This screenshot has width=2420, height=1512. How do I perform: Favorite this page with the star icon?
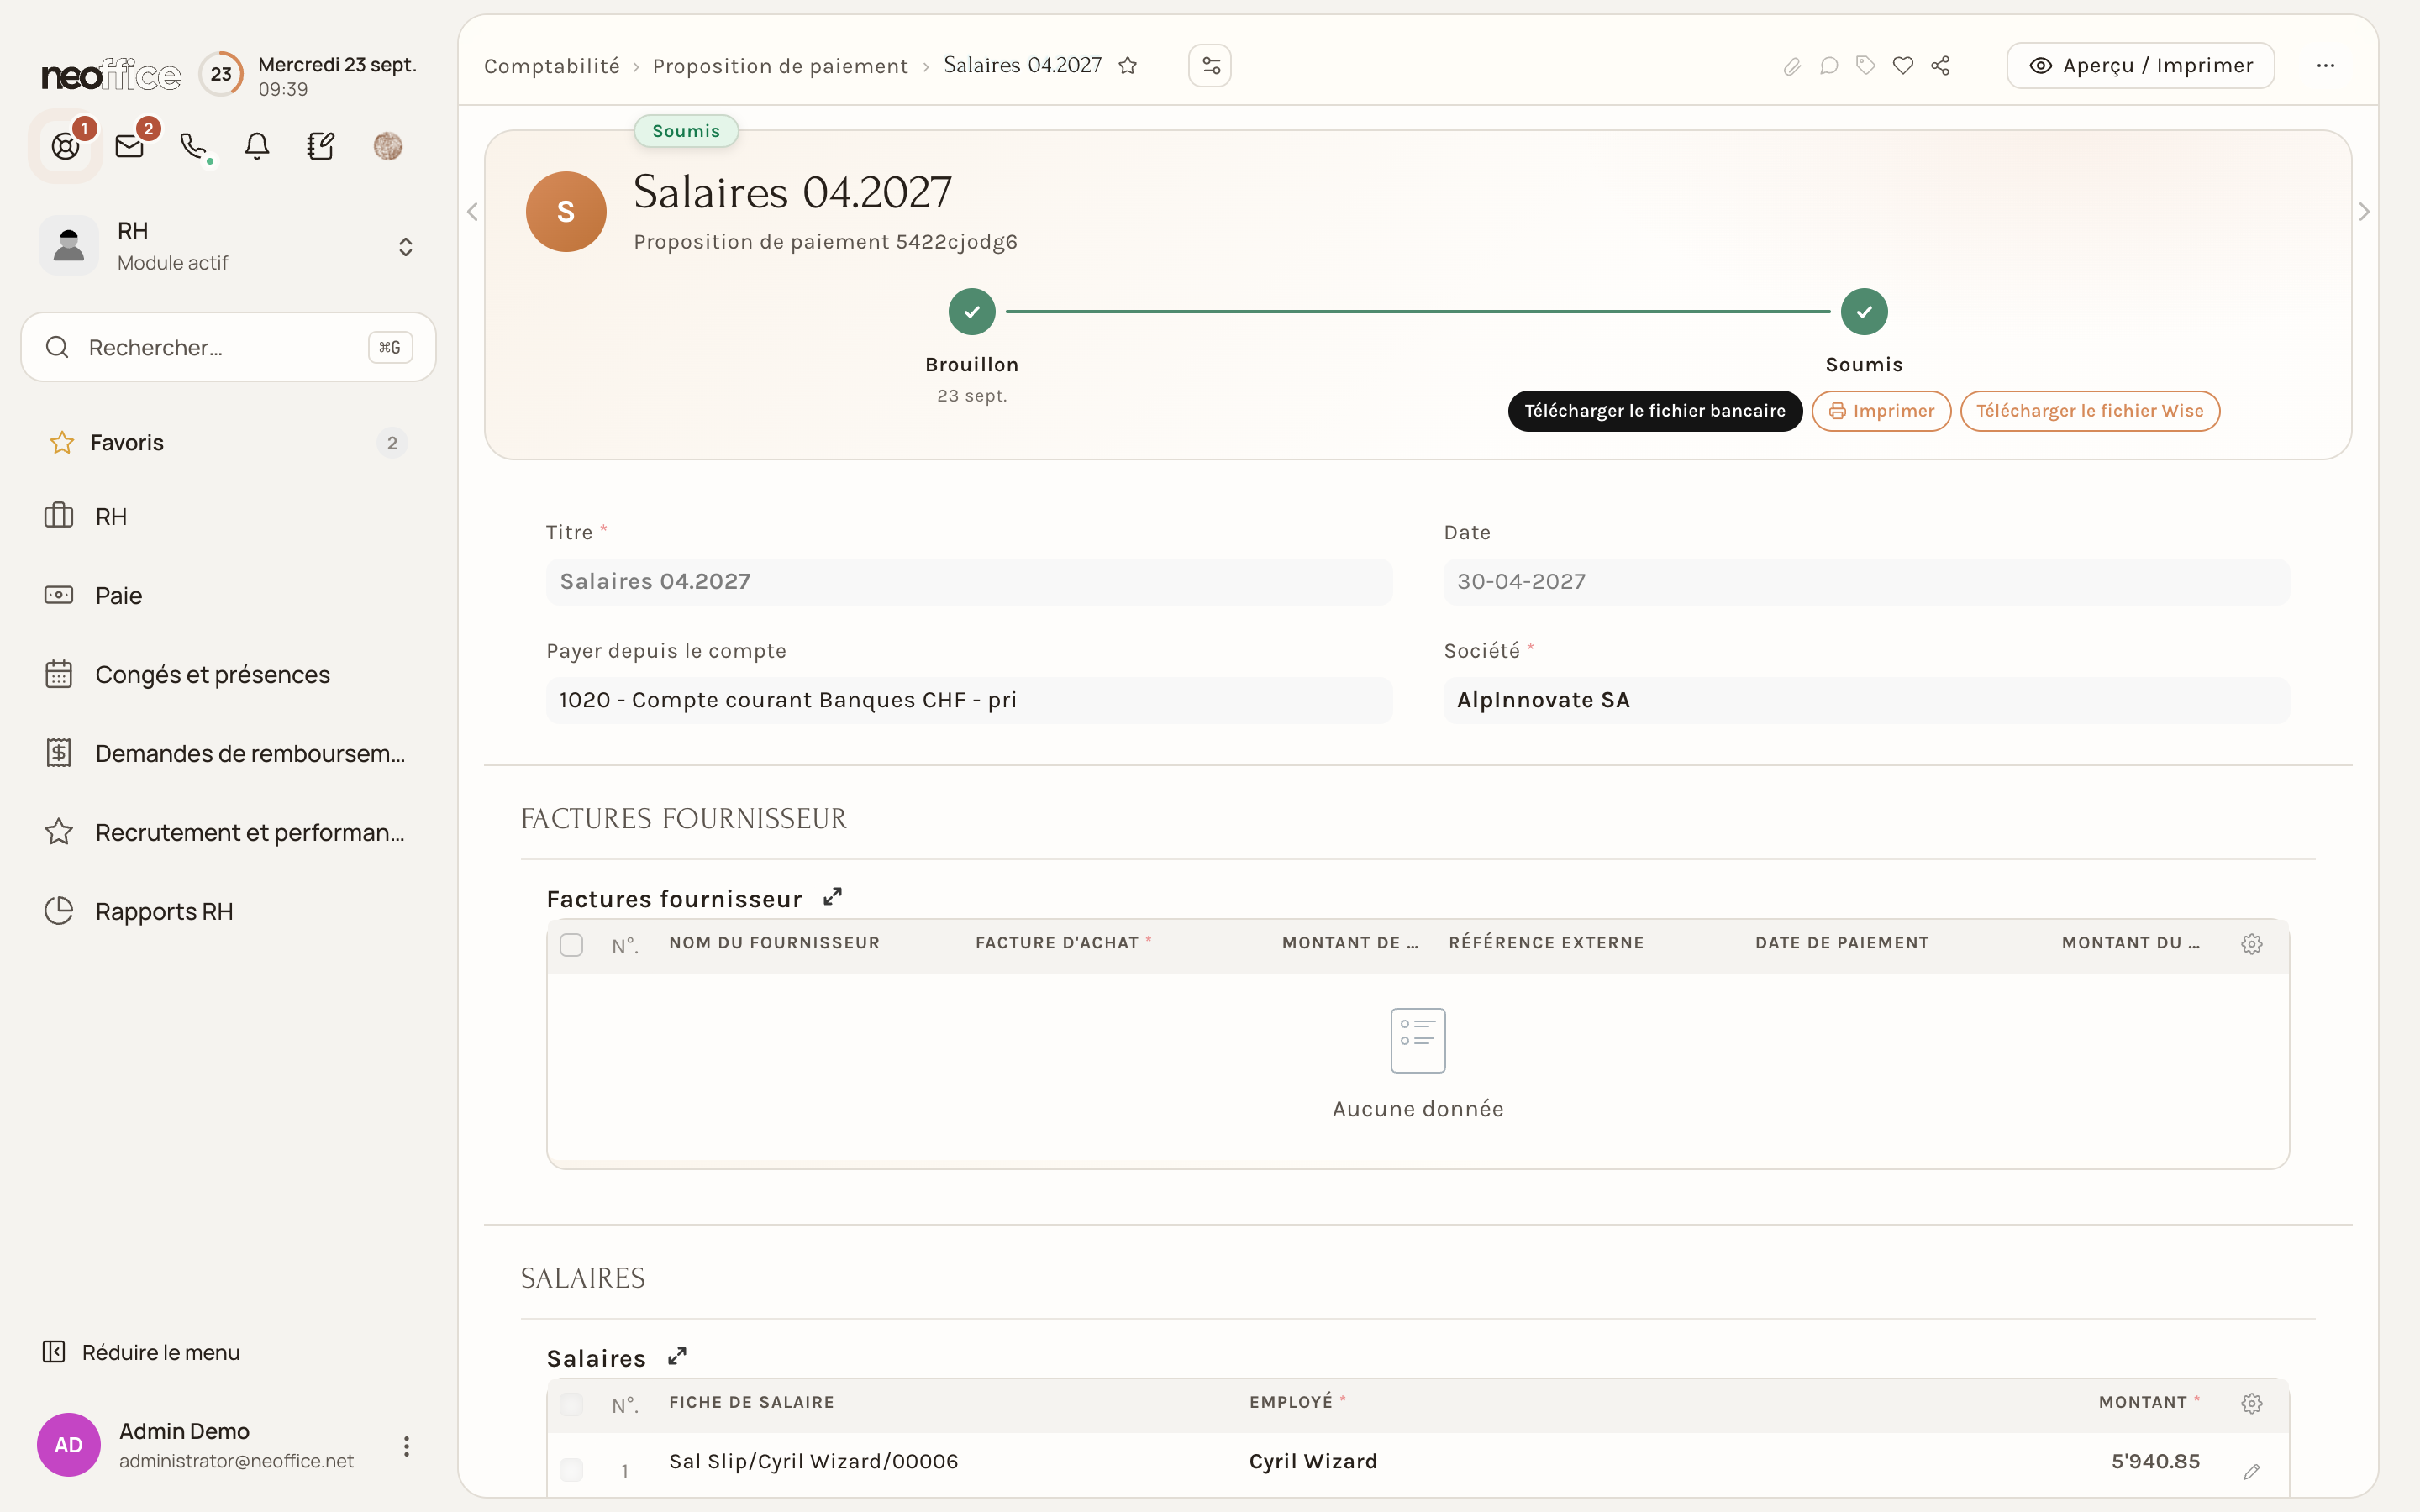[x=1128, y=66]
